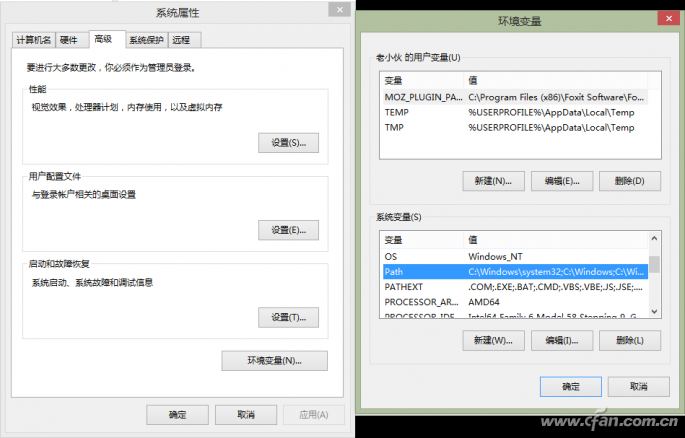685x438 pixels.
Task: Confirm 环境变量 dialog with 确定
Action: coord(571,386)
